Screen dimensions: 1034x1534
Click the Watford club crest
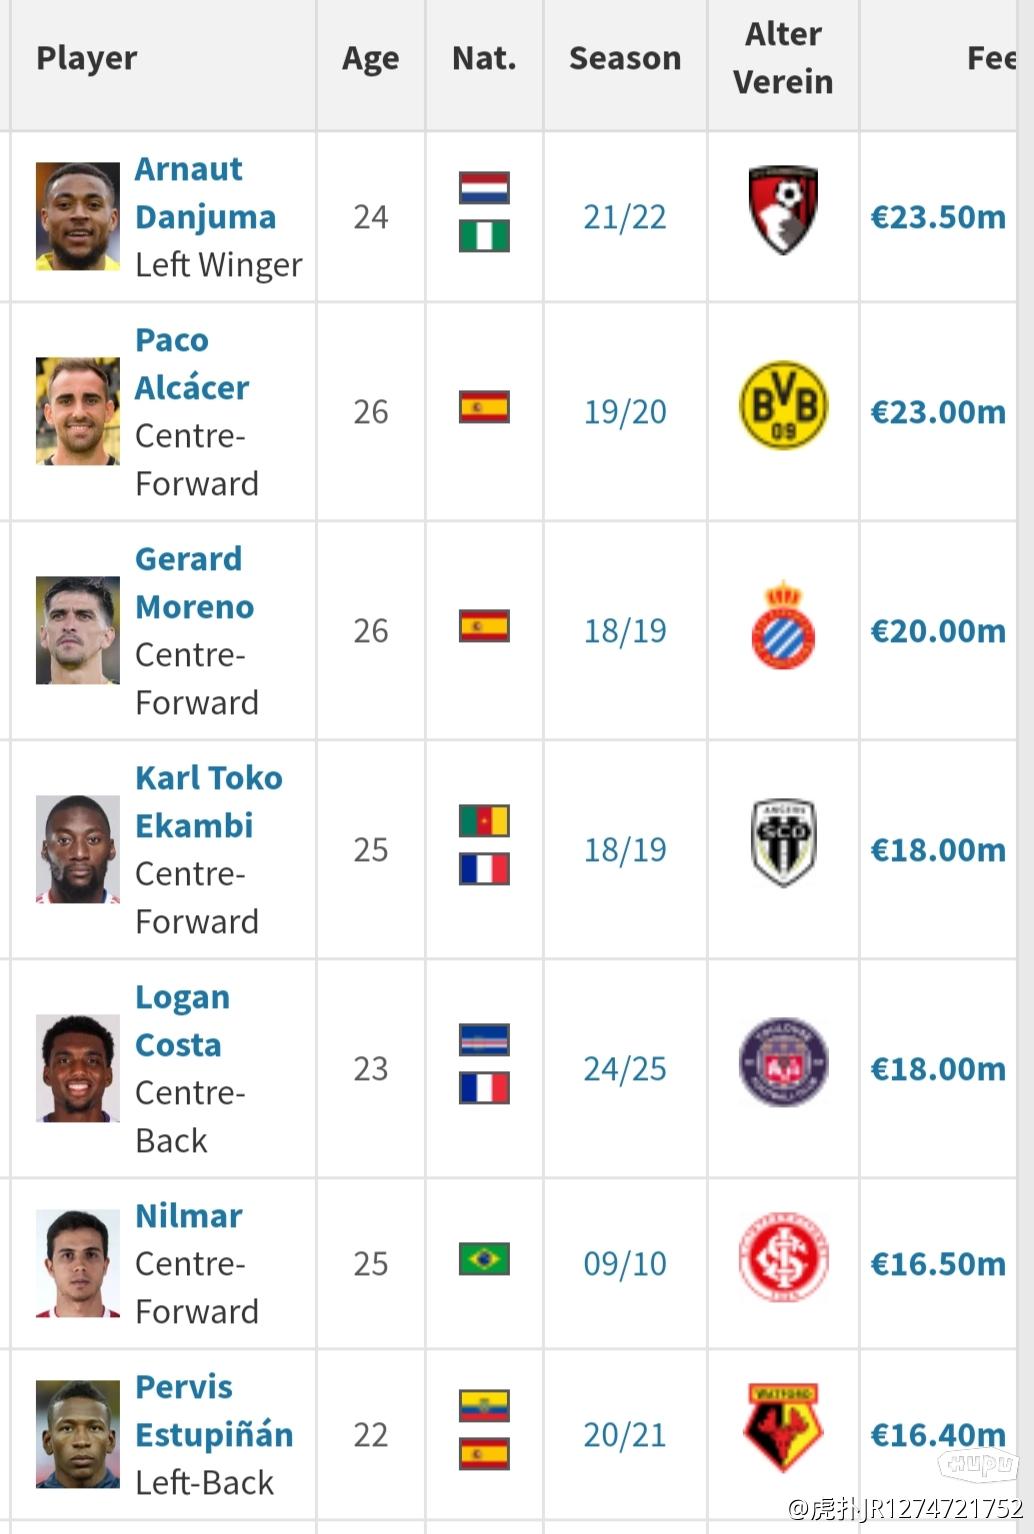click(783, 1428)
